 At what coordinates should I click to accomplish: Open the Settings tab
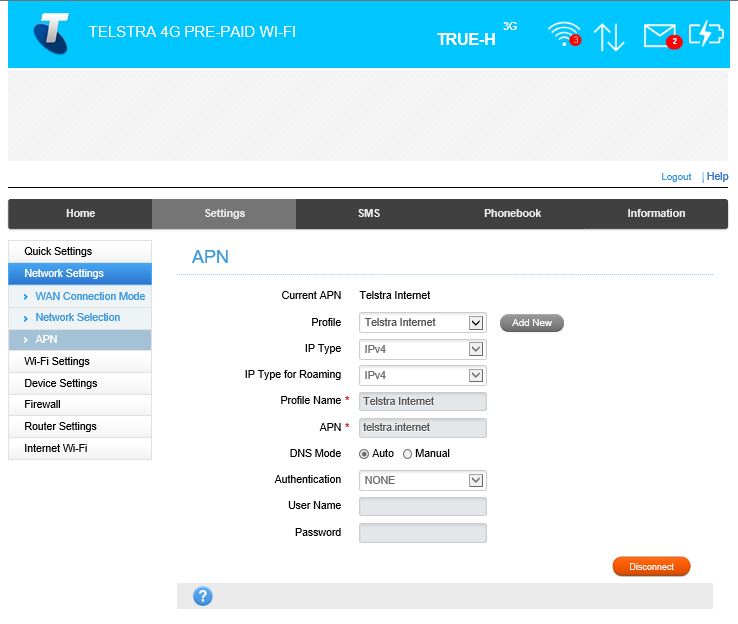tap(224, 214)
